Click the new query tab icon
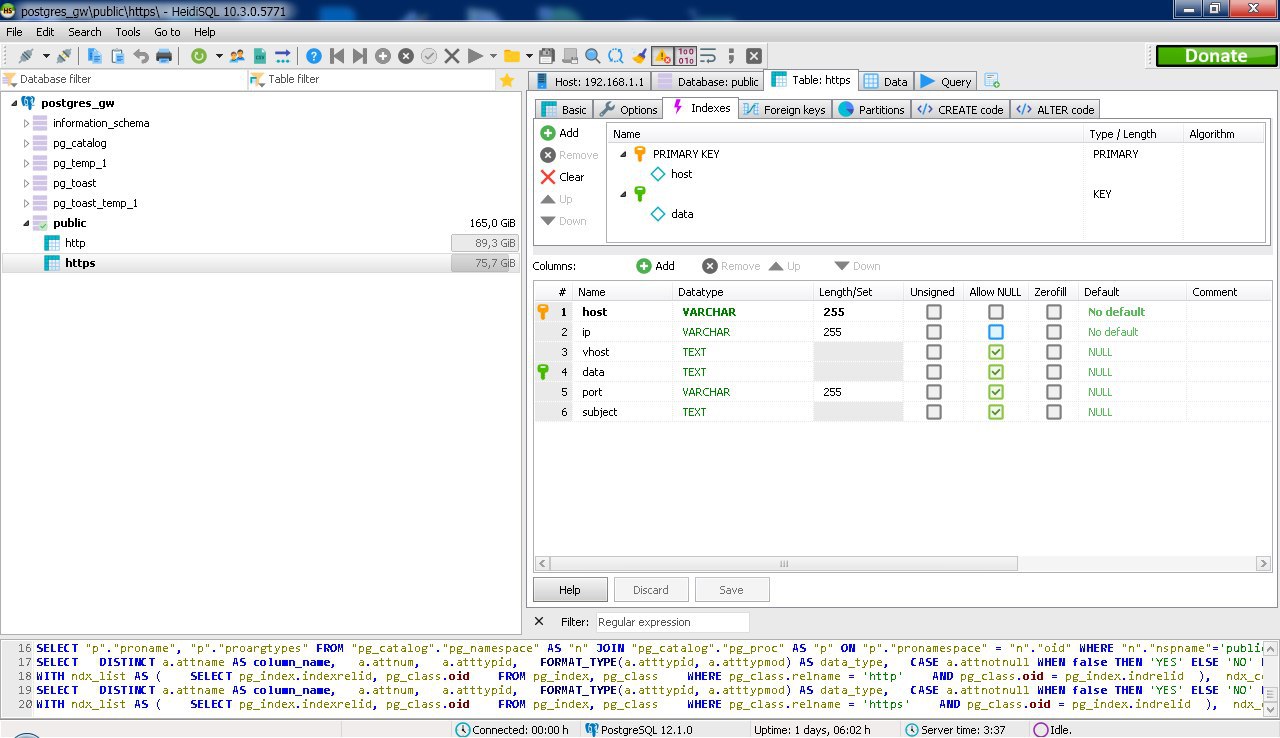Image resolution: width=1280 pixels, height=738 pixels. (x=992, y=81)
